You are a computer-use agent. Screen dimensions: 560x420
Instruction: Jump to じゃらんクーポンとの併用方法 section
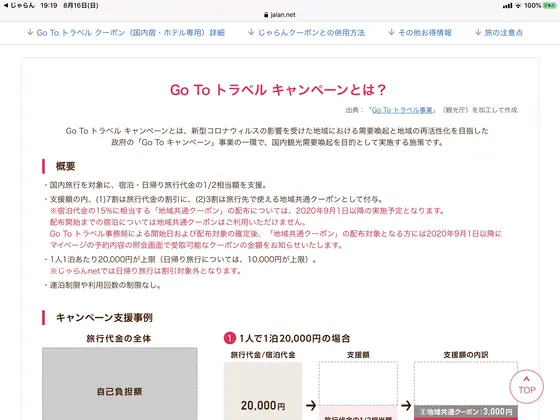[306, 32]
